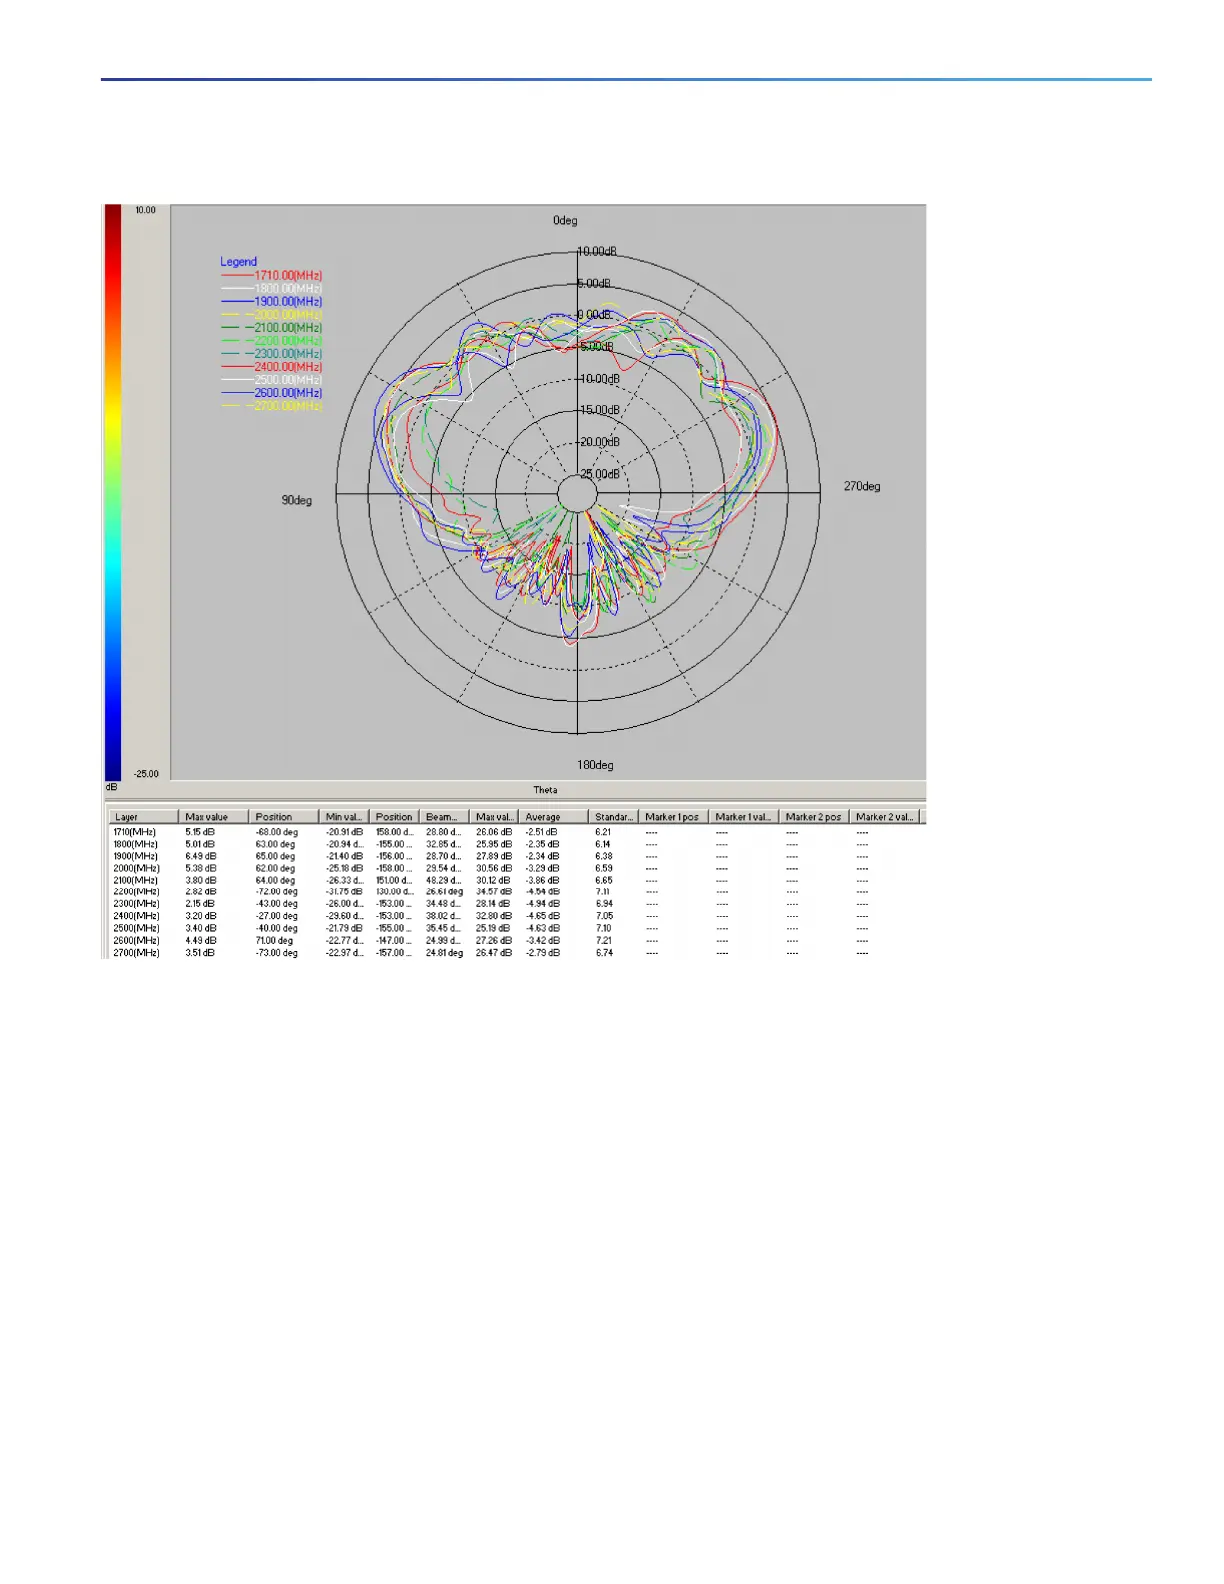
Task: Click the Marker 1 pos column header
Action: [x=674, y=817]
